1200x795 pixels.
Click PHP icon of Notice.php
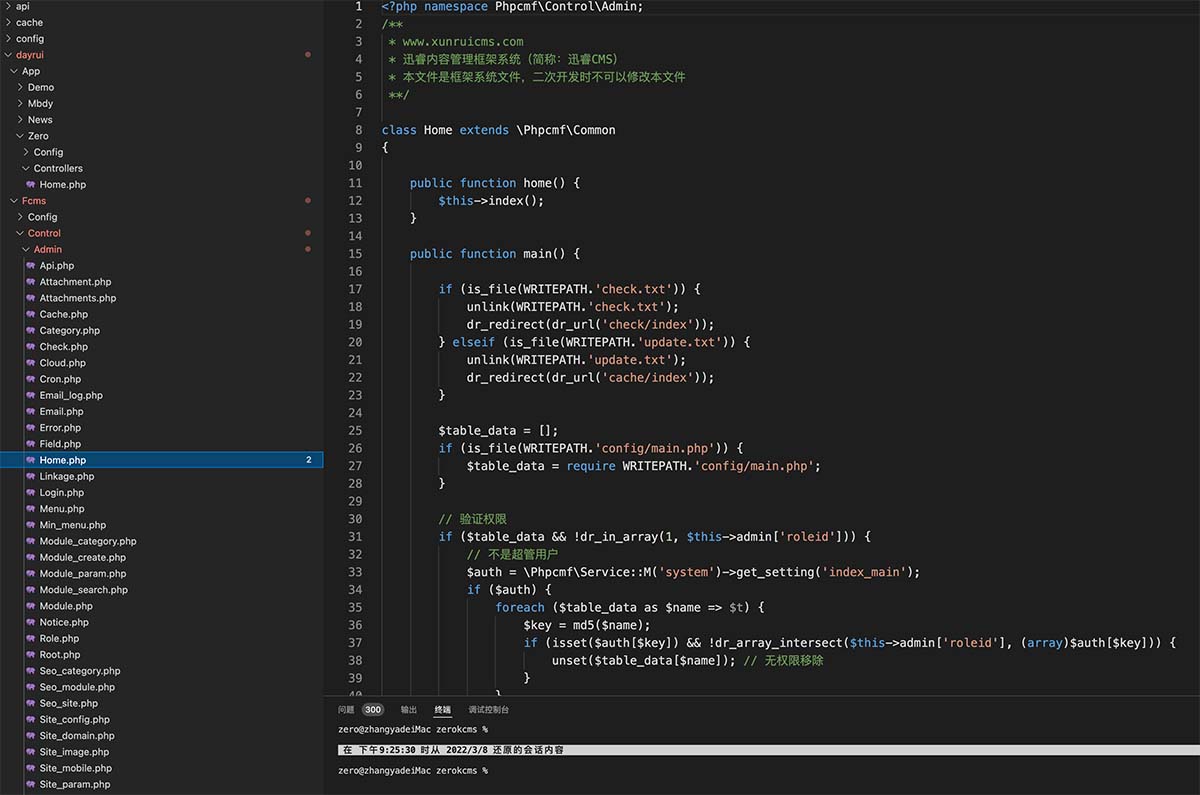[x=31, y=622]
